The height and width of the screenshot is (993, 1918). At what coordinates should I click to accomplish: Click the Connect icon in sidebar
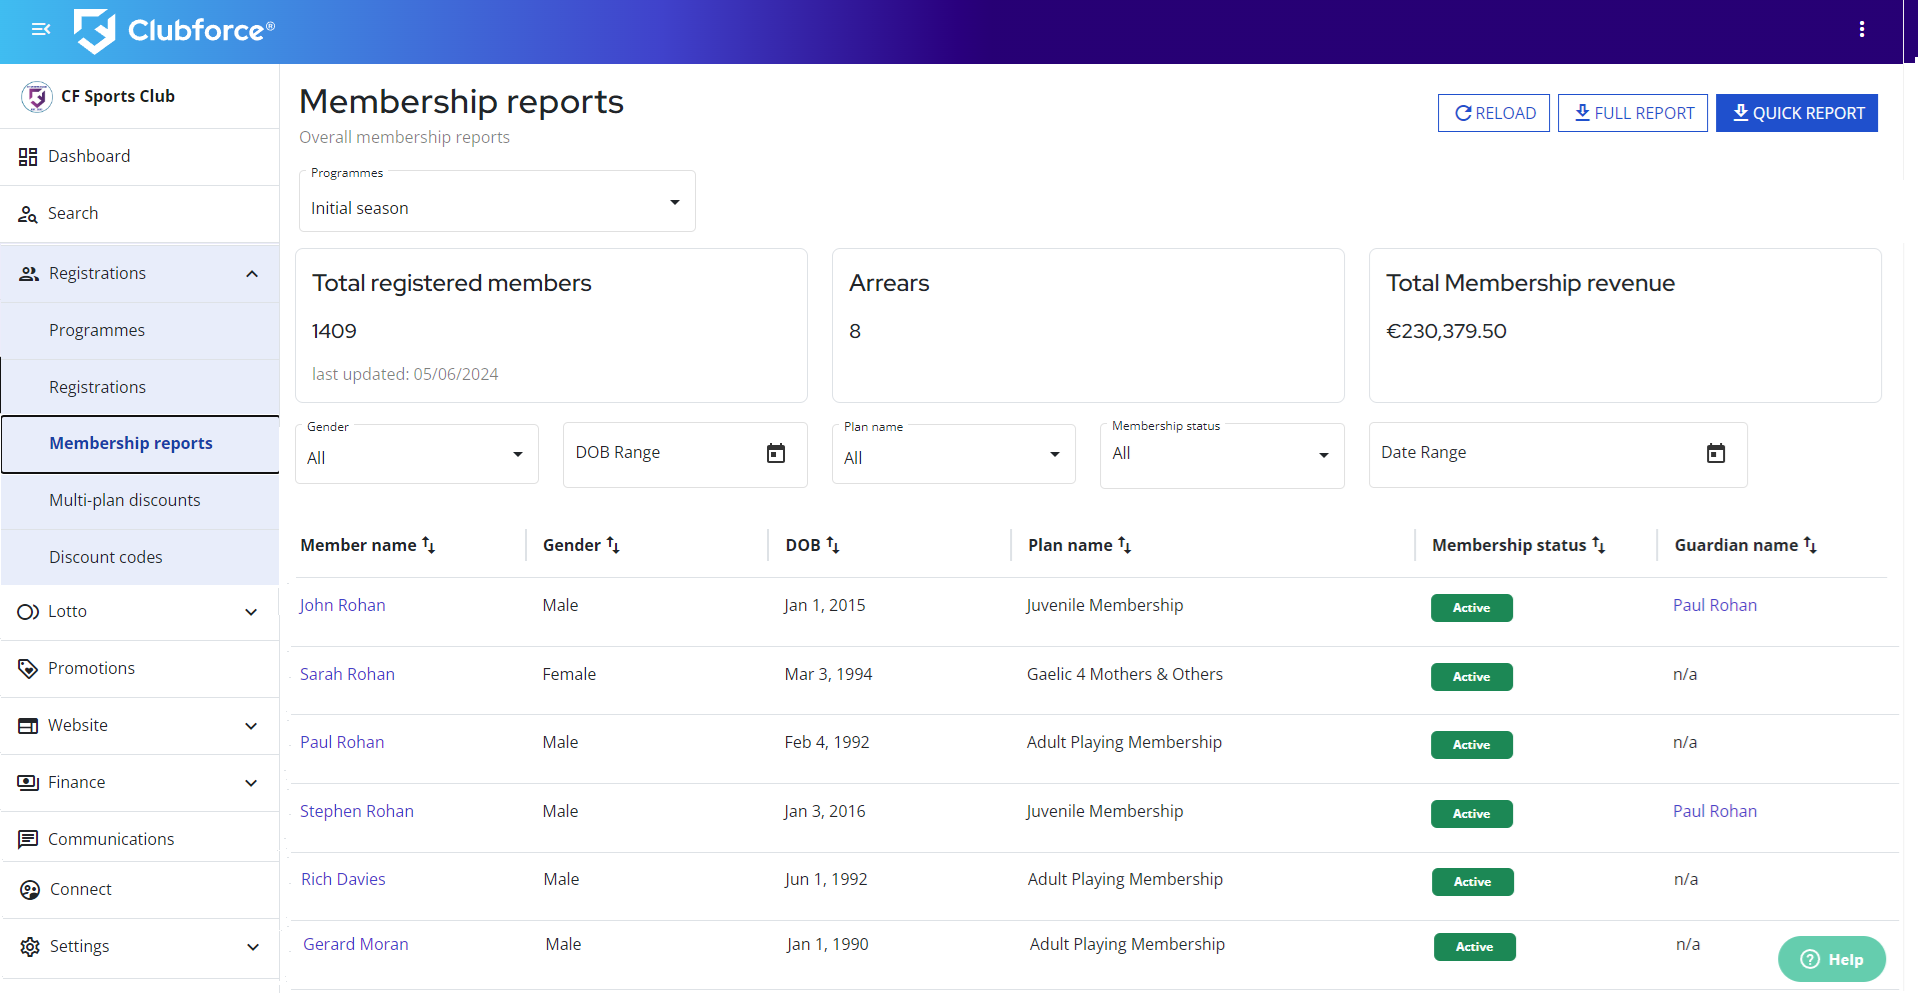(x=30, y=890)
